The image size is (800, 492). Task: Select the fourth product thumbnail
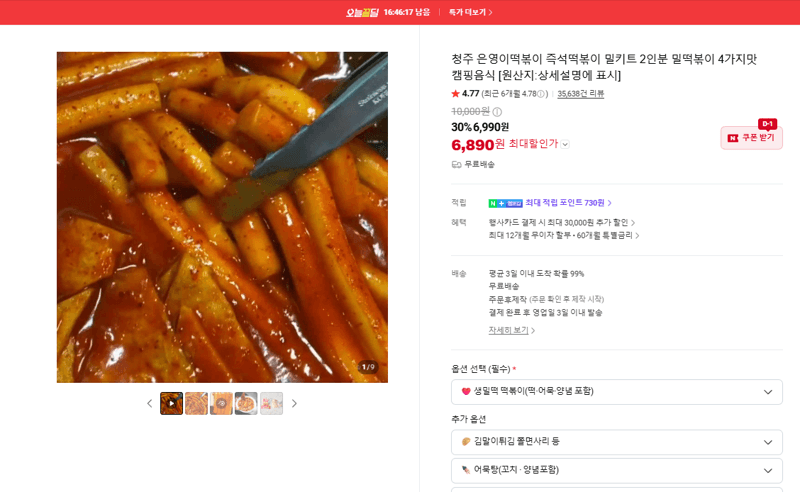(246, 403)
